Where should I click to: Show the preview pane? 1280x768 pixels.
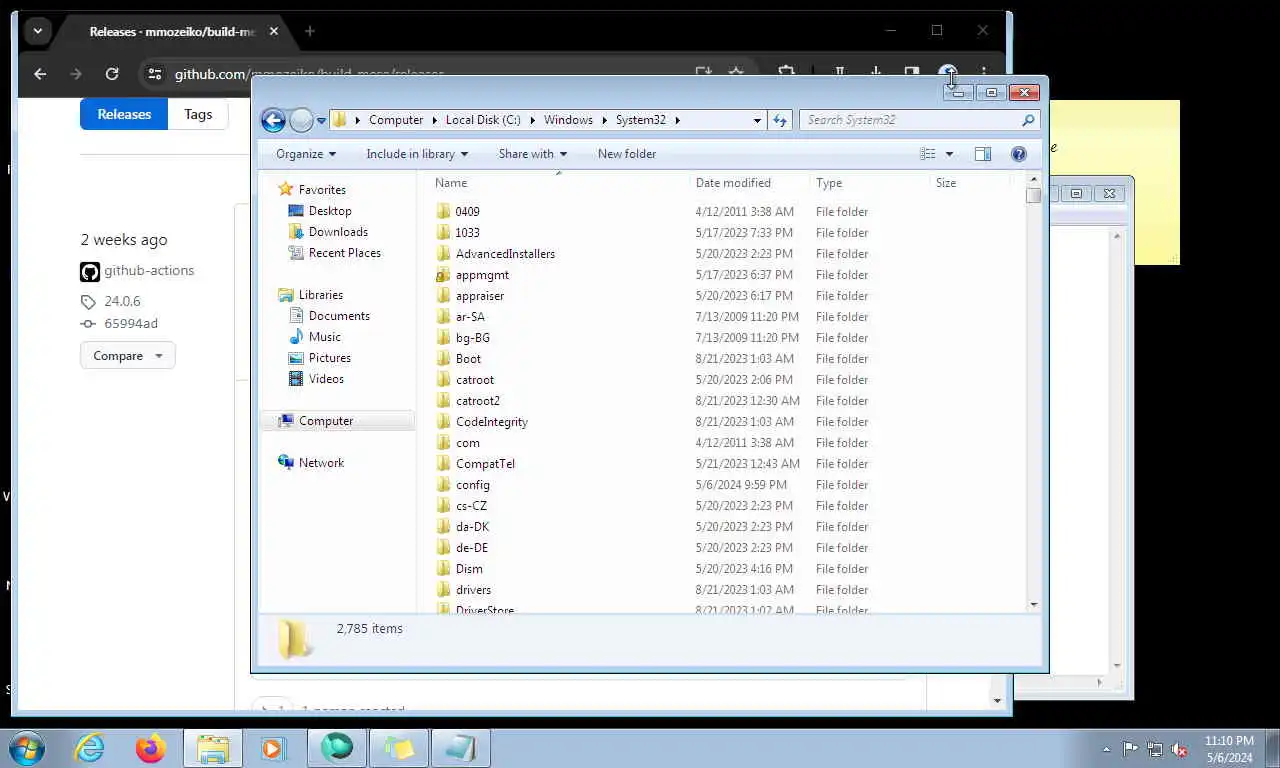click(x=983, y=154)
